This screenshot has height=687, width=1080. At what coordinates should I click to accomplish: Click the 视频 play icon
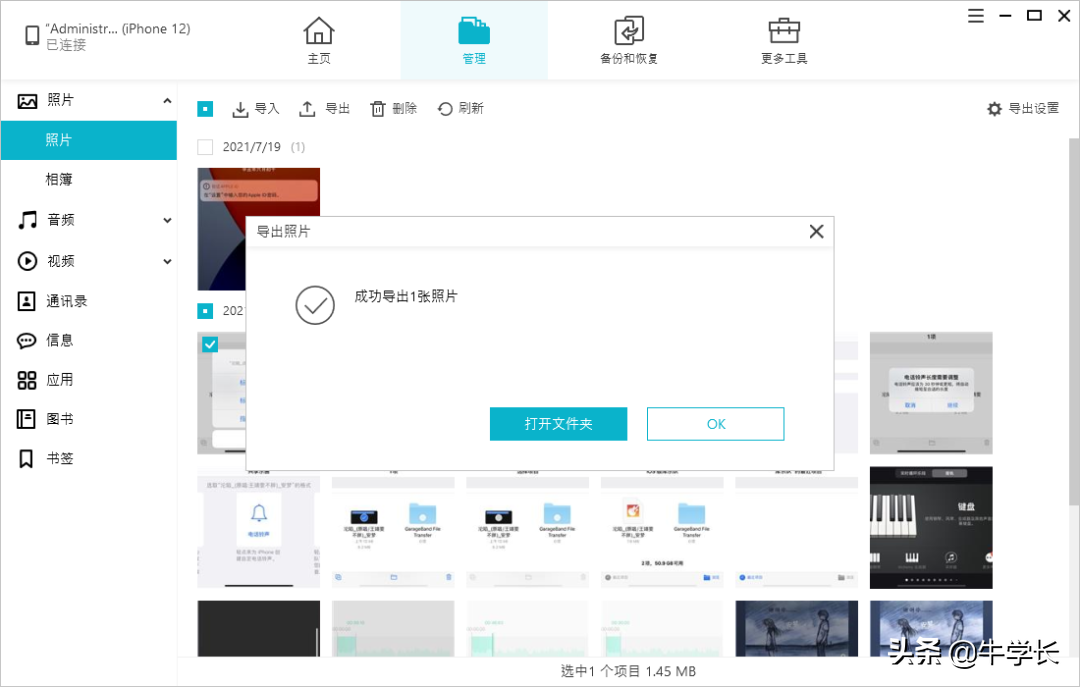27,261
